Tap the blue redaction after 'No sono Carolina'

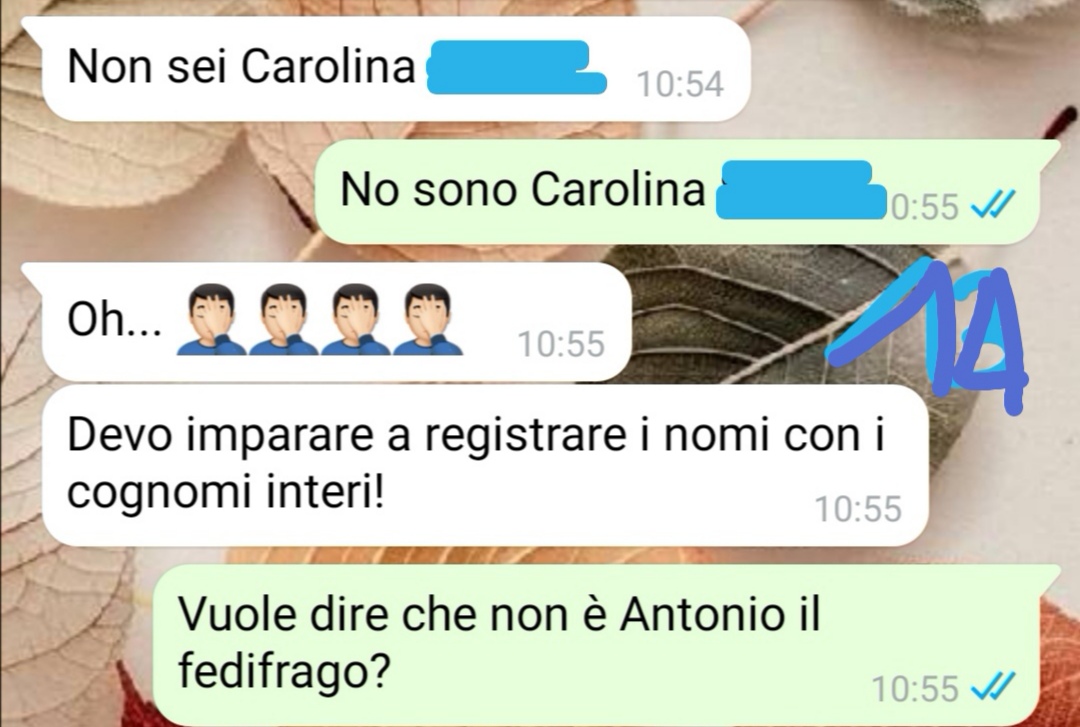801,190
